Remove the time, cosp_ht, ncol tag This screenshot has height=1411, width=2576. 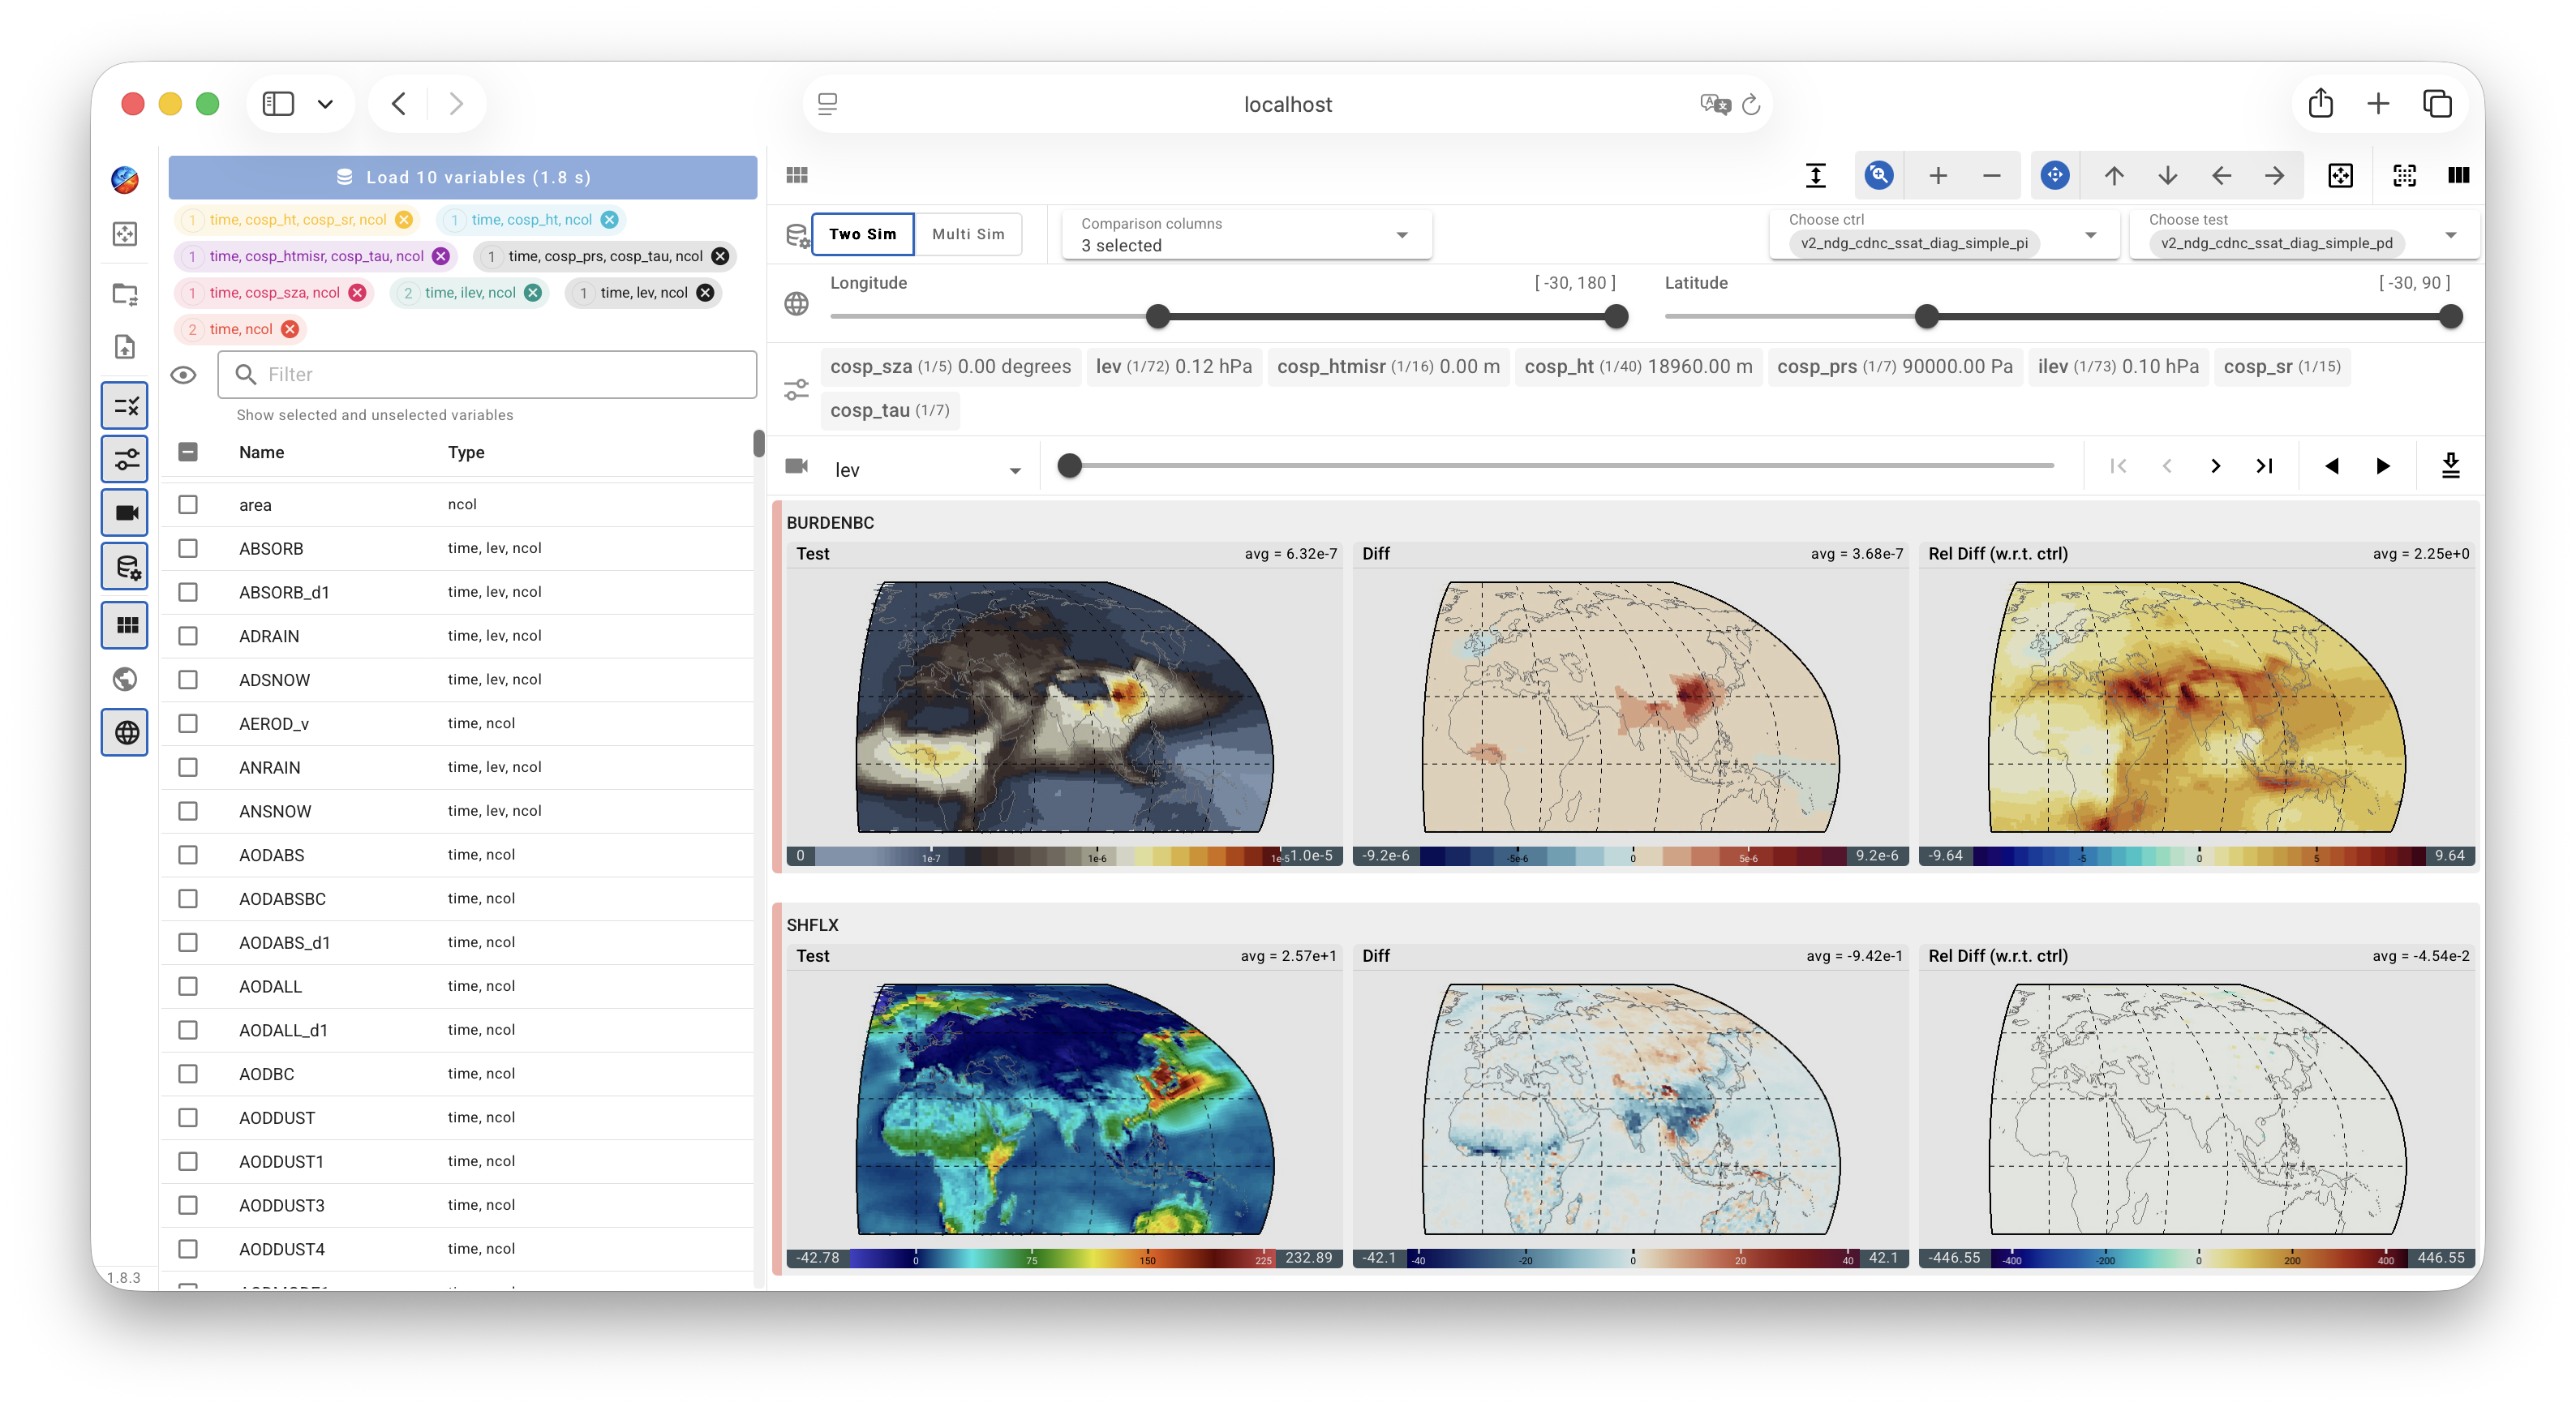click(x=609, y=220)
